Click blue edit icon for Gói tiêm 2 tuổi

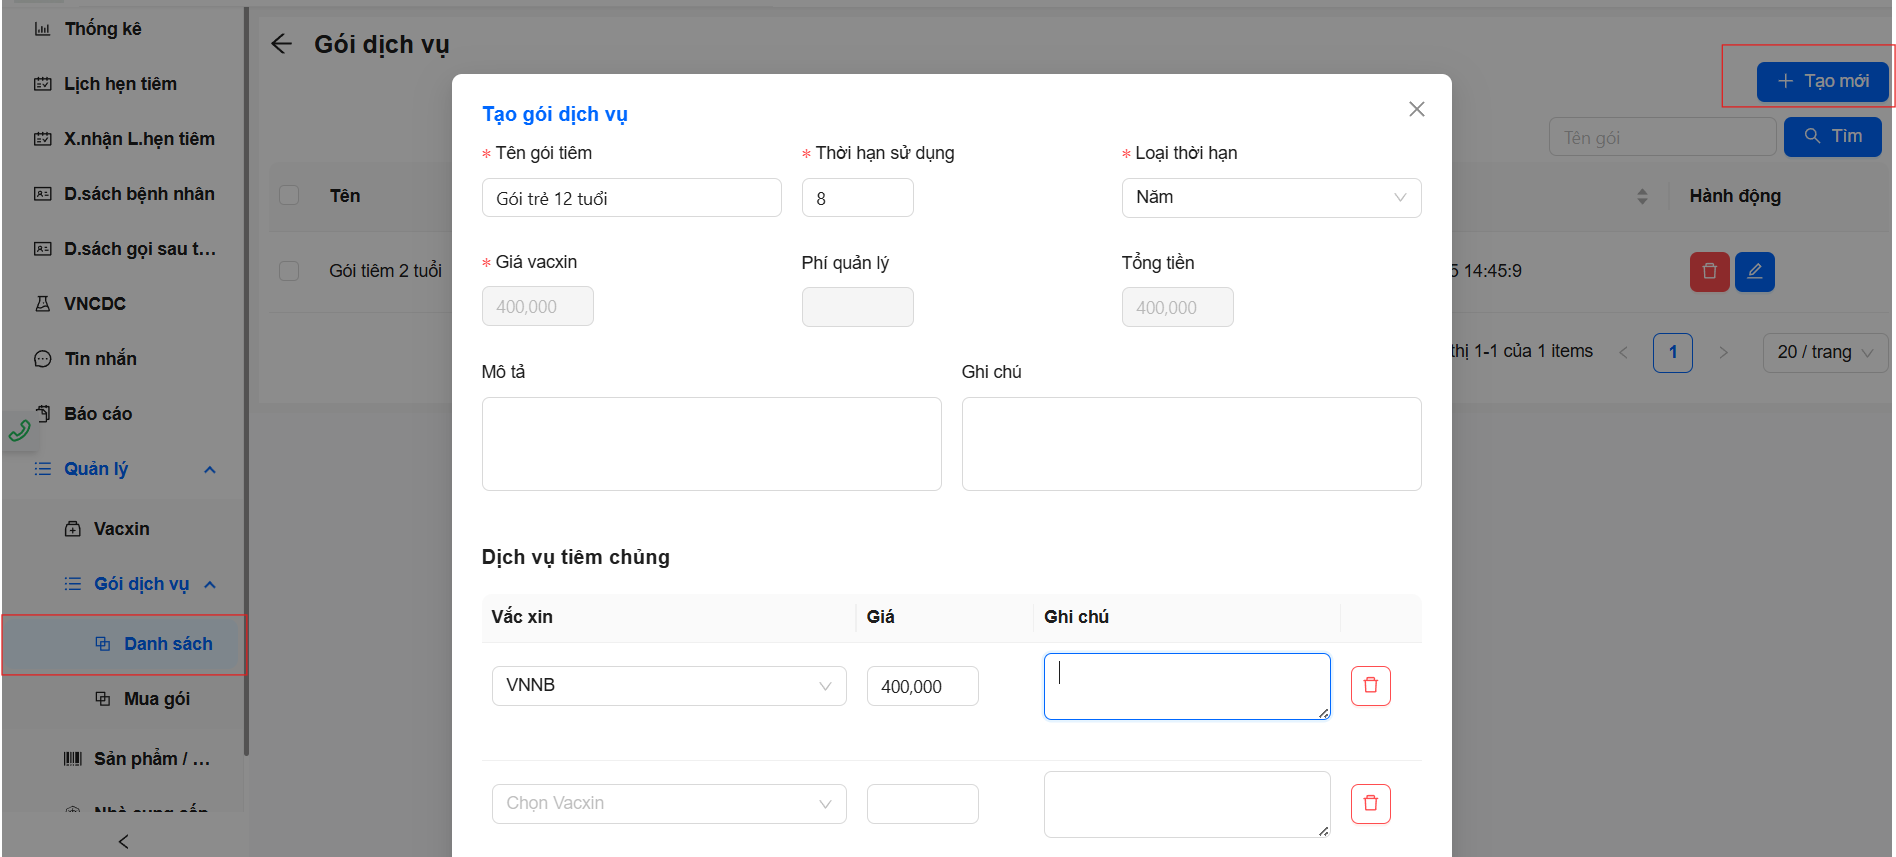1754,272
